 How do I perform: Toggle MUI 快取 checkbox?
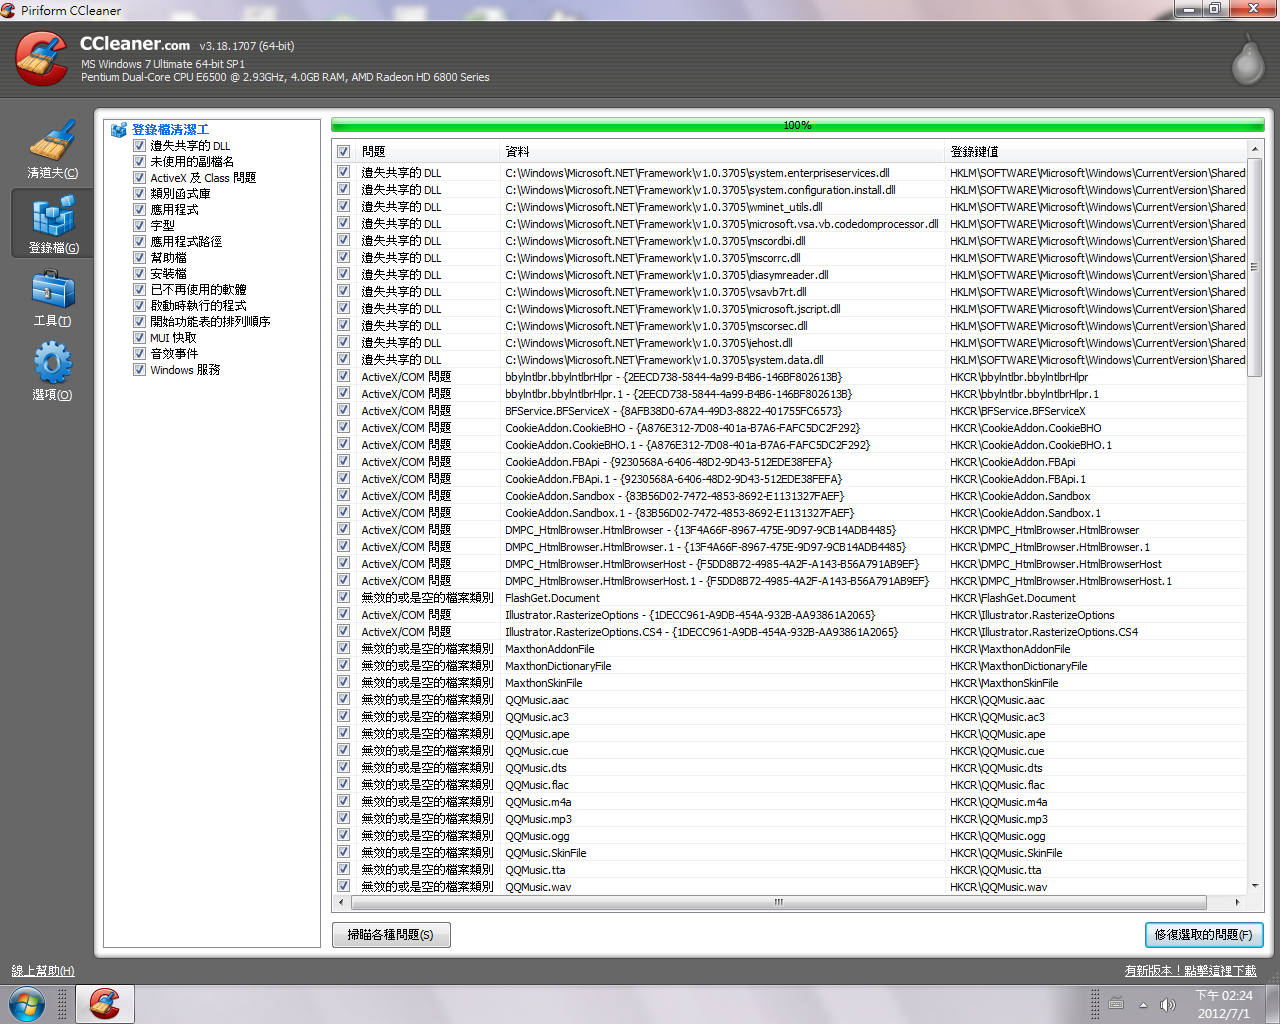tap(140, 338)
